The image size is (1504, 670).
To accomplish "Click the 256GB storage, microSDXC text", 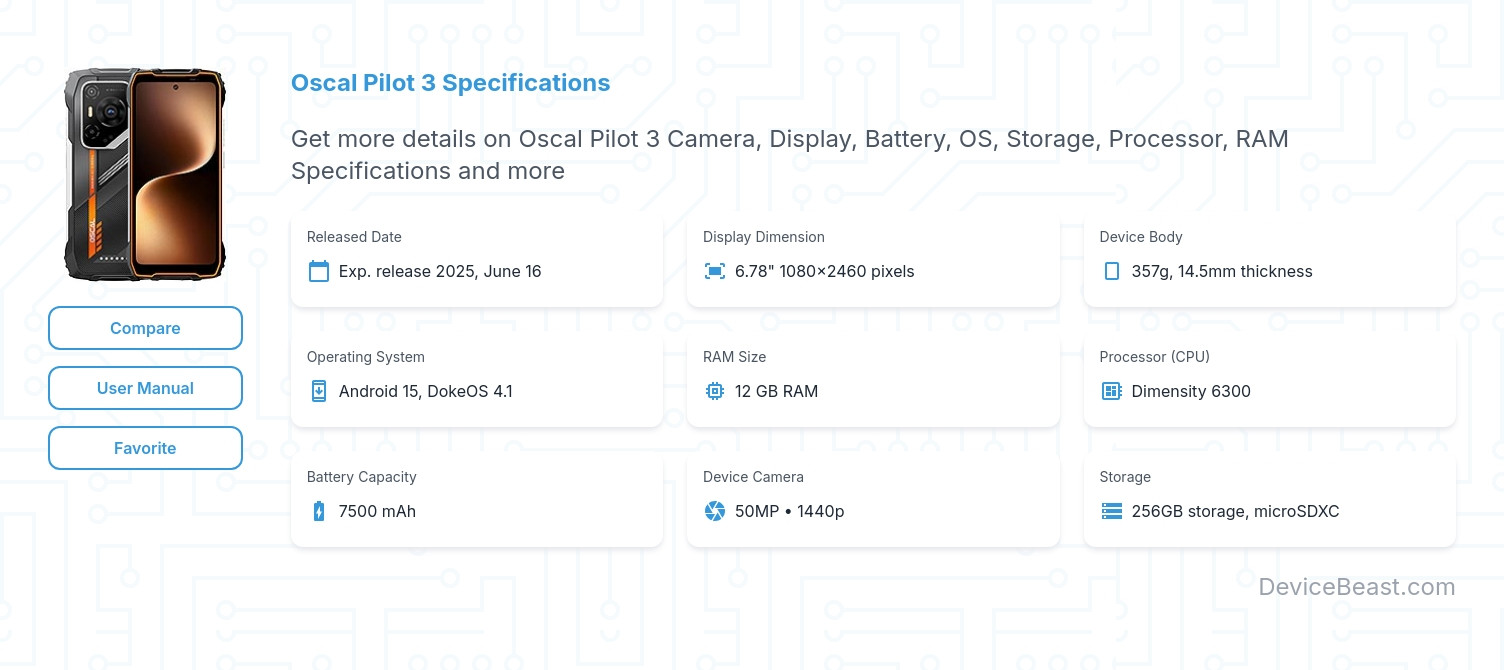I will pos(1235,511).
